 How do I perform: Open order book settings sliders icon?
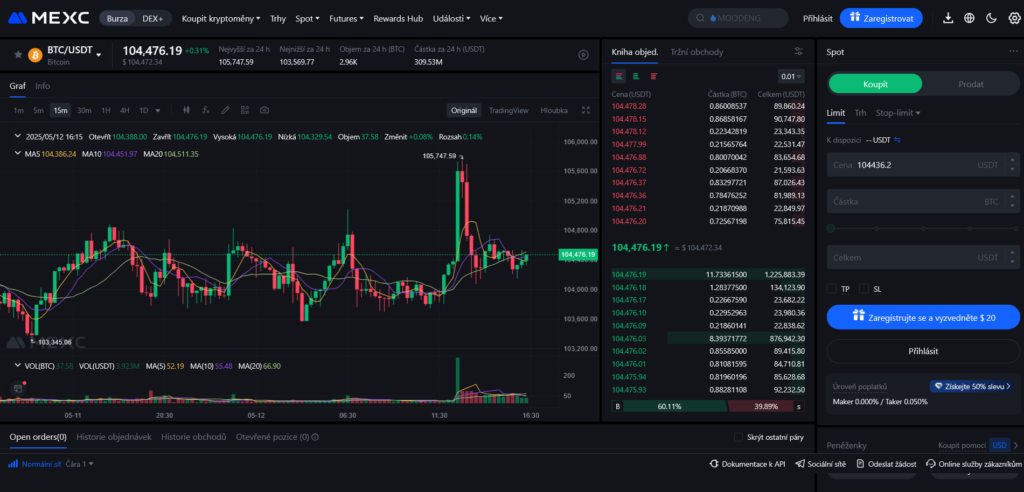tap(798, 52)
